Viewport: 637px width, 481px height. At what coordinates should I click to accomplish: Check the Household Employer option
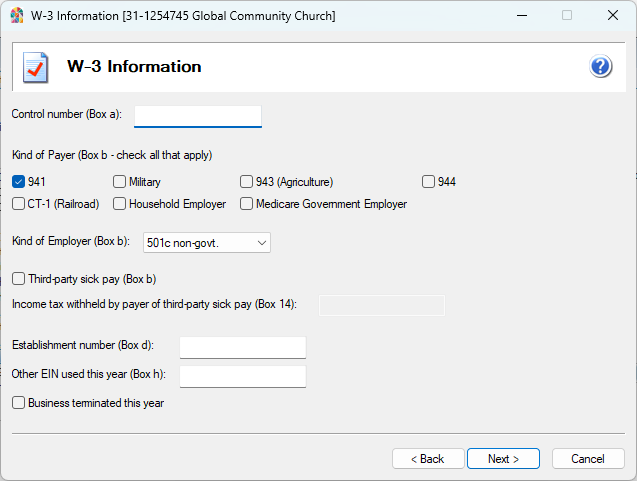(120, 204)
